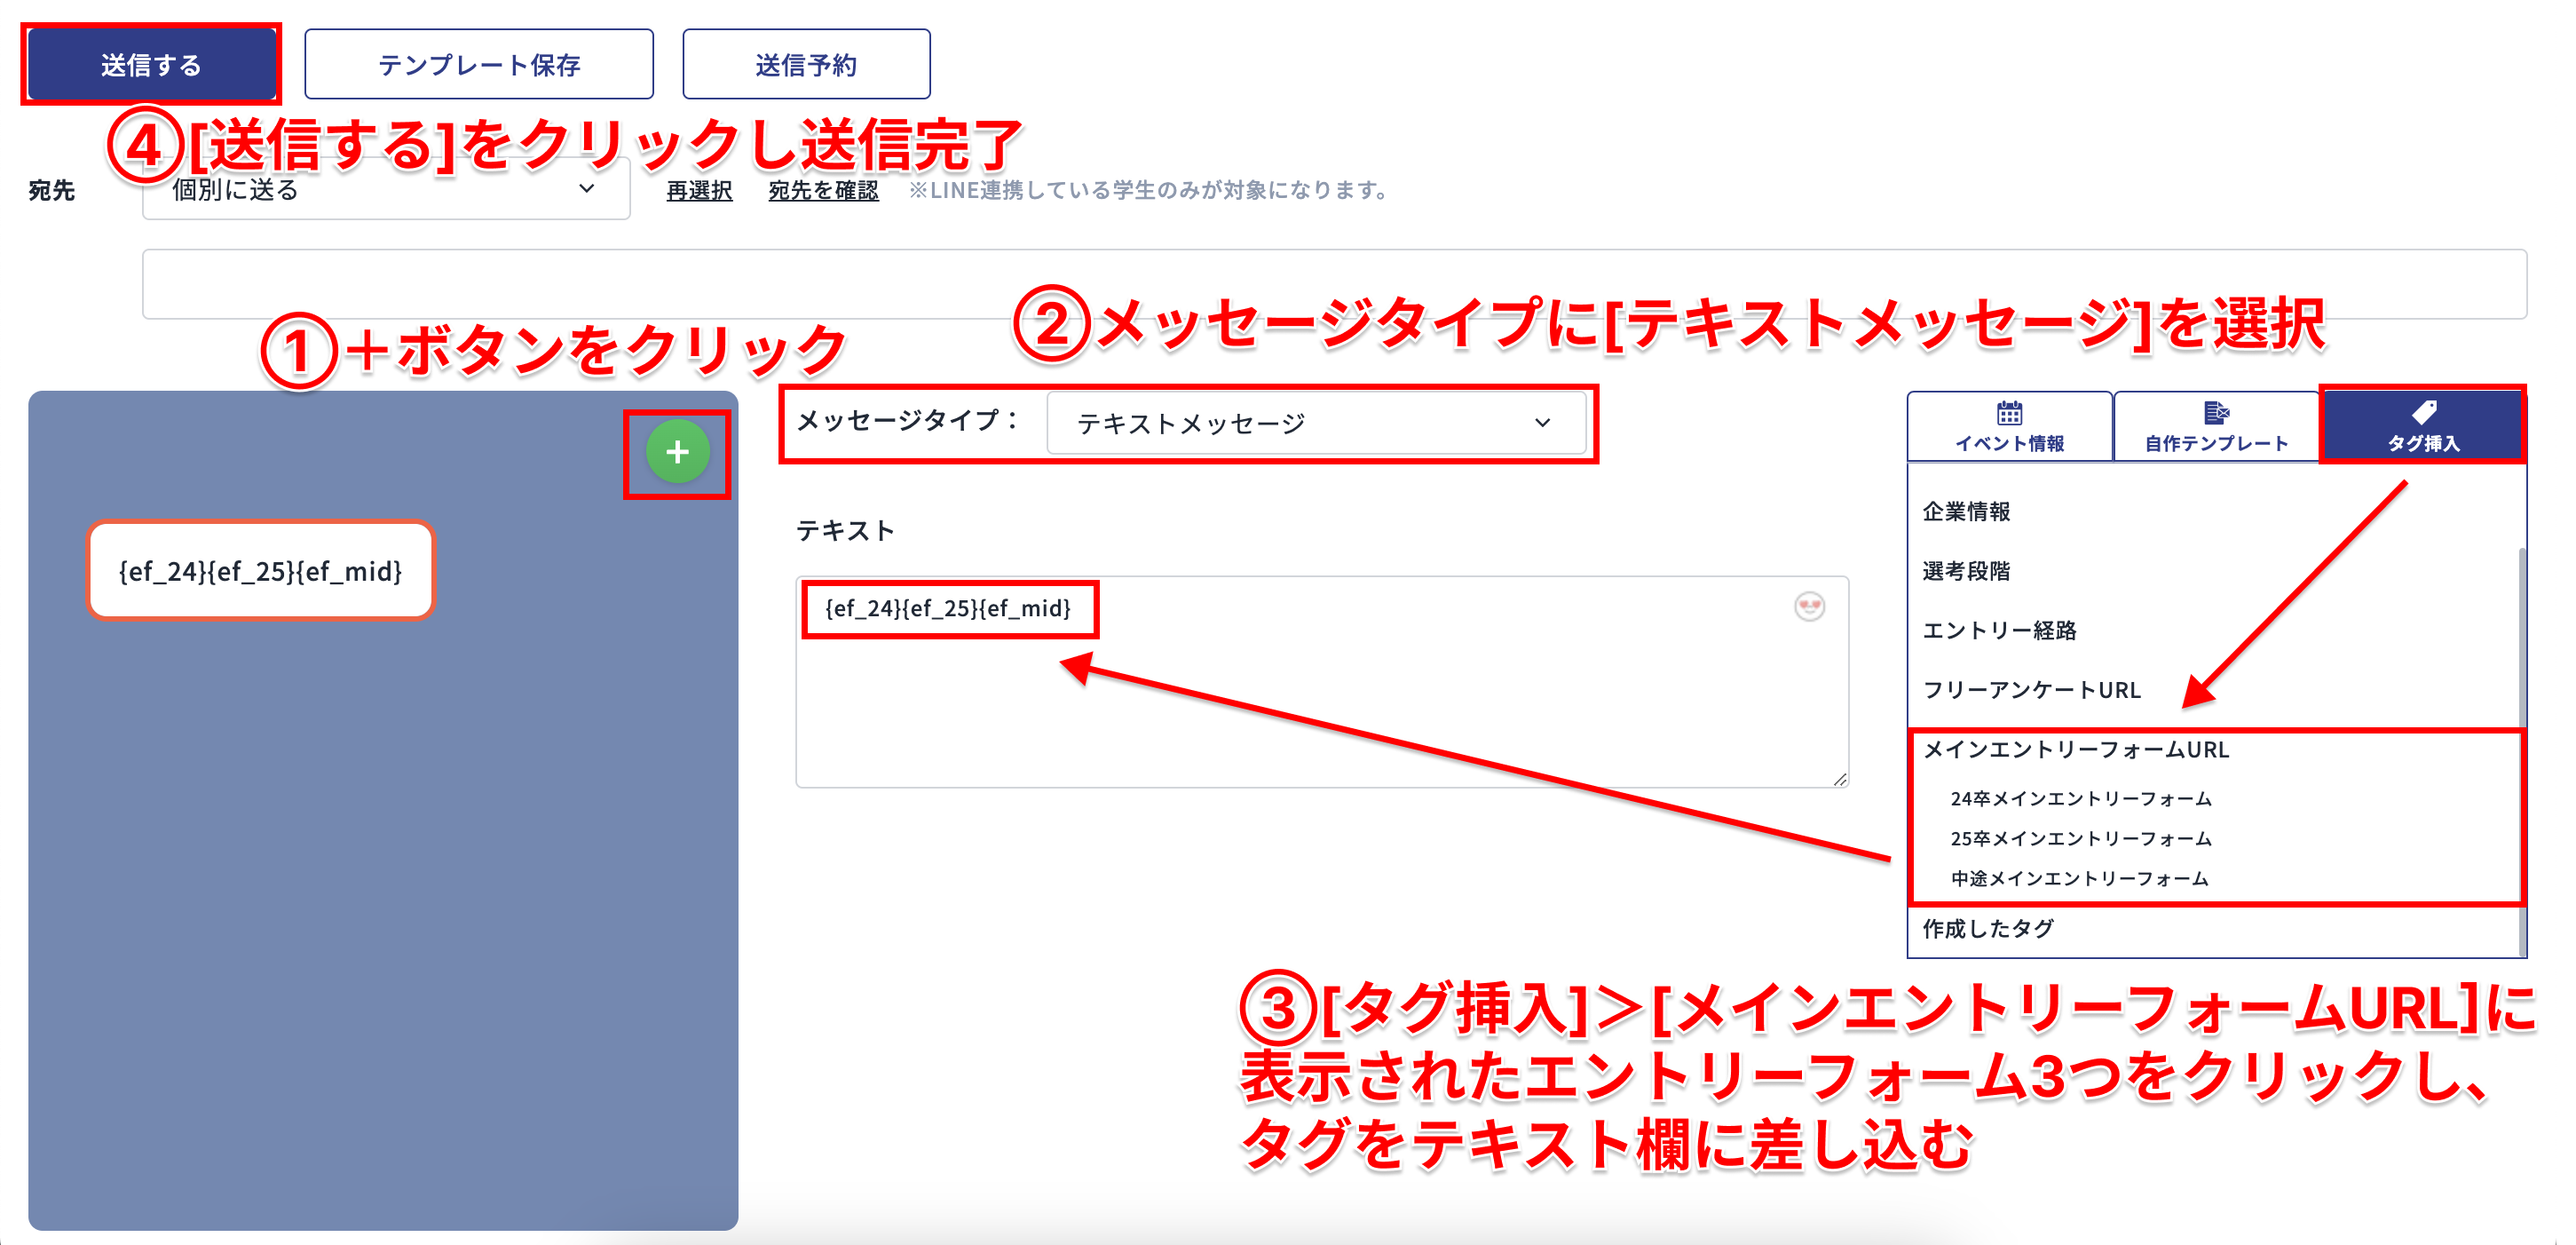This screenshot has height=1245, width=2576.
Task: Click the 送信予約 button
Action: pos(806,65)
